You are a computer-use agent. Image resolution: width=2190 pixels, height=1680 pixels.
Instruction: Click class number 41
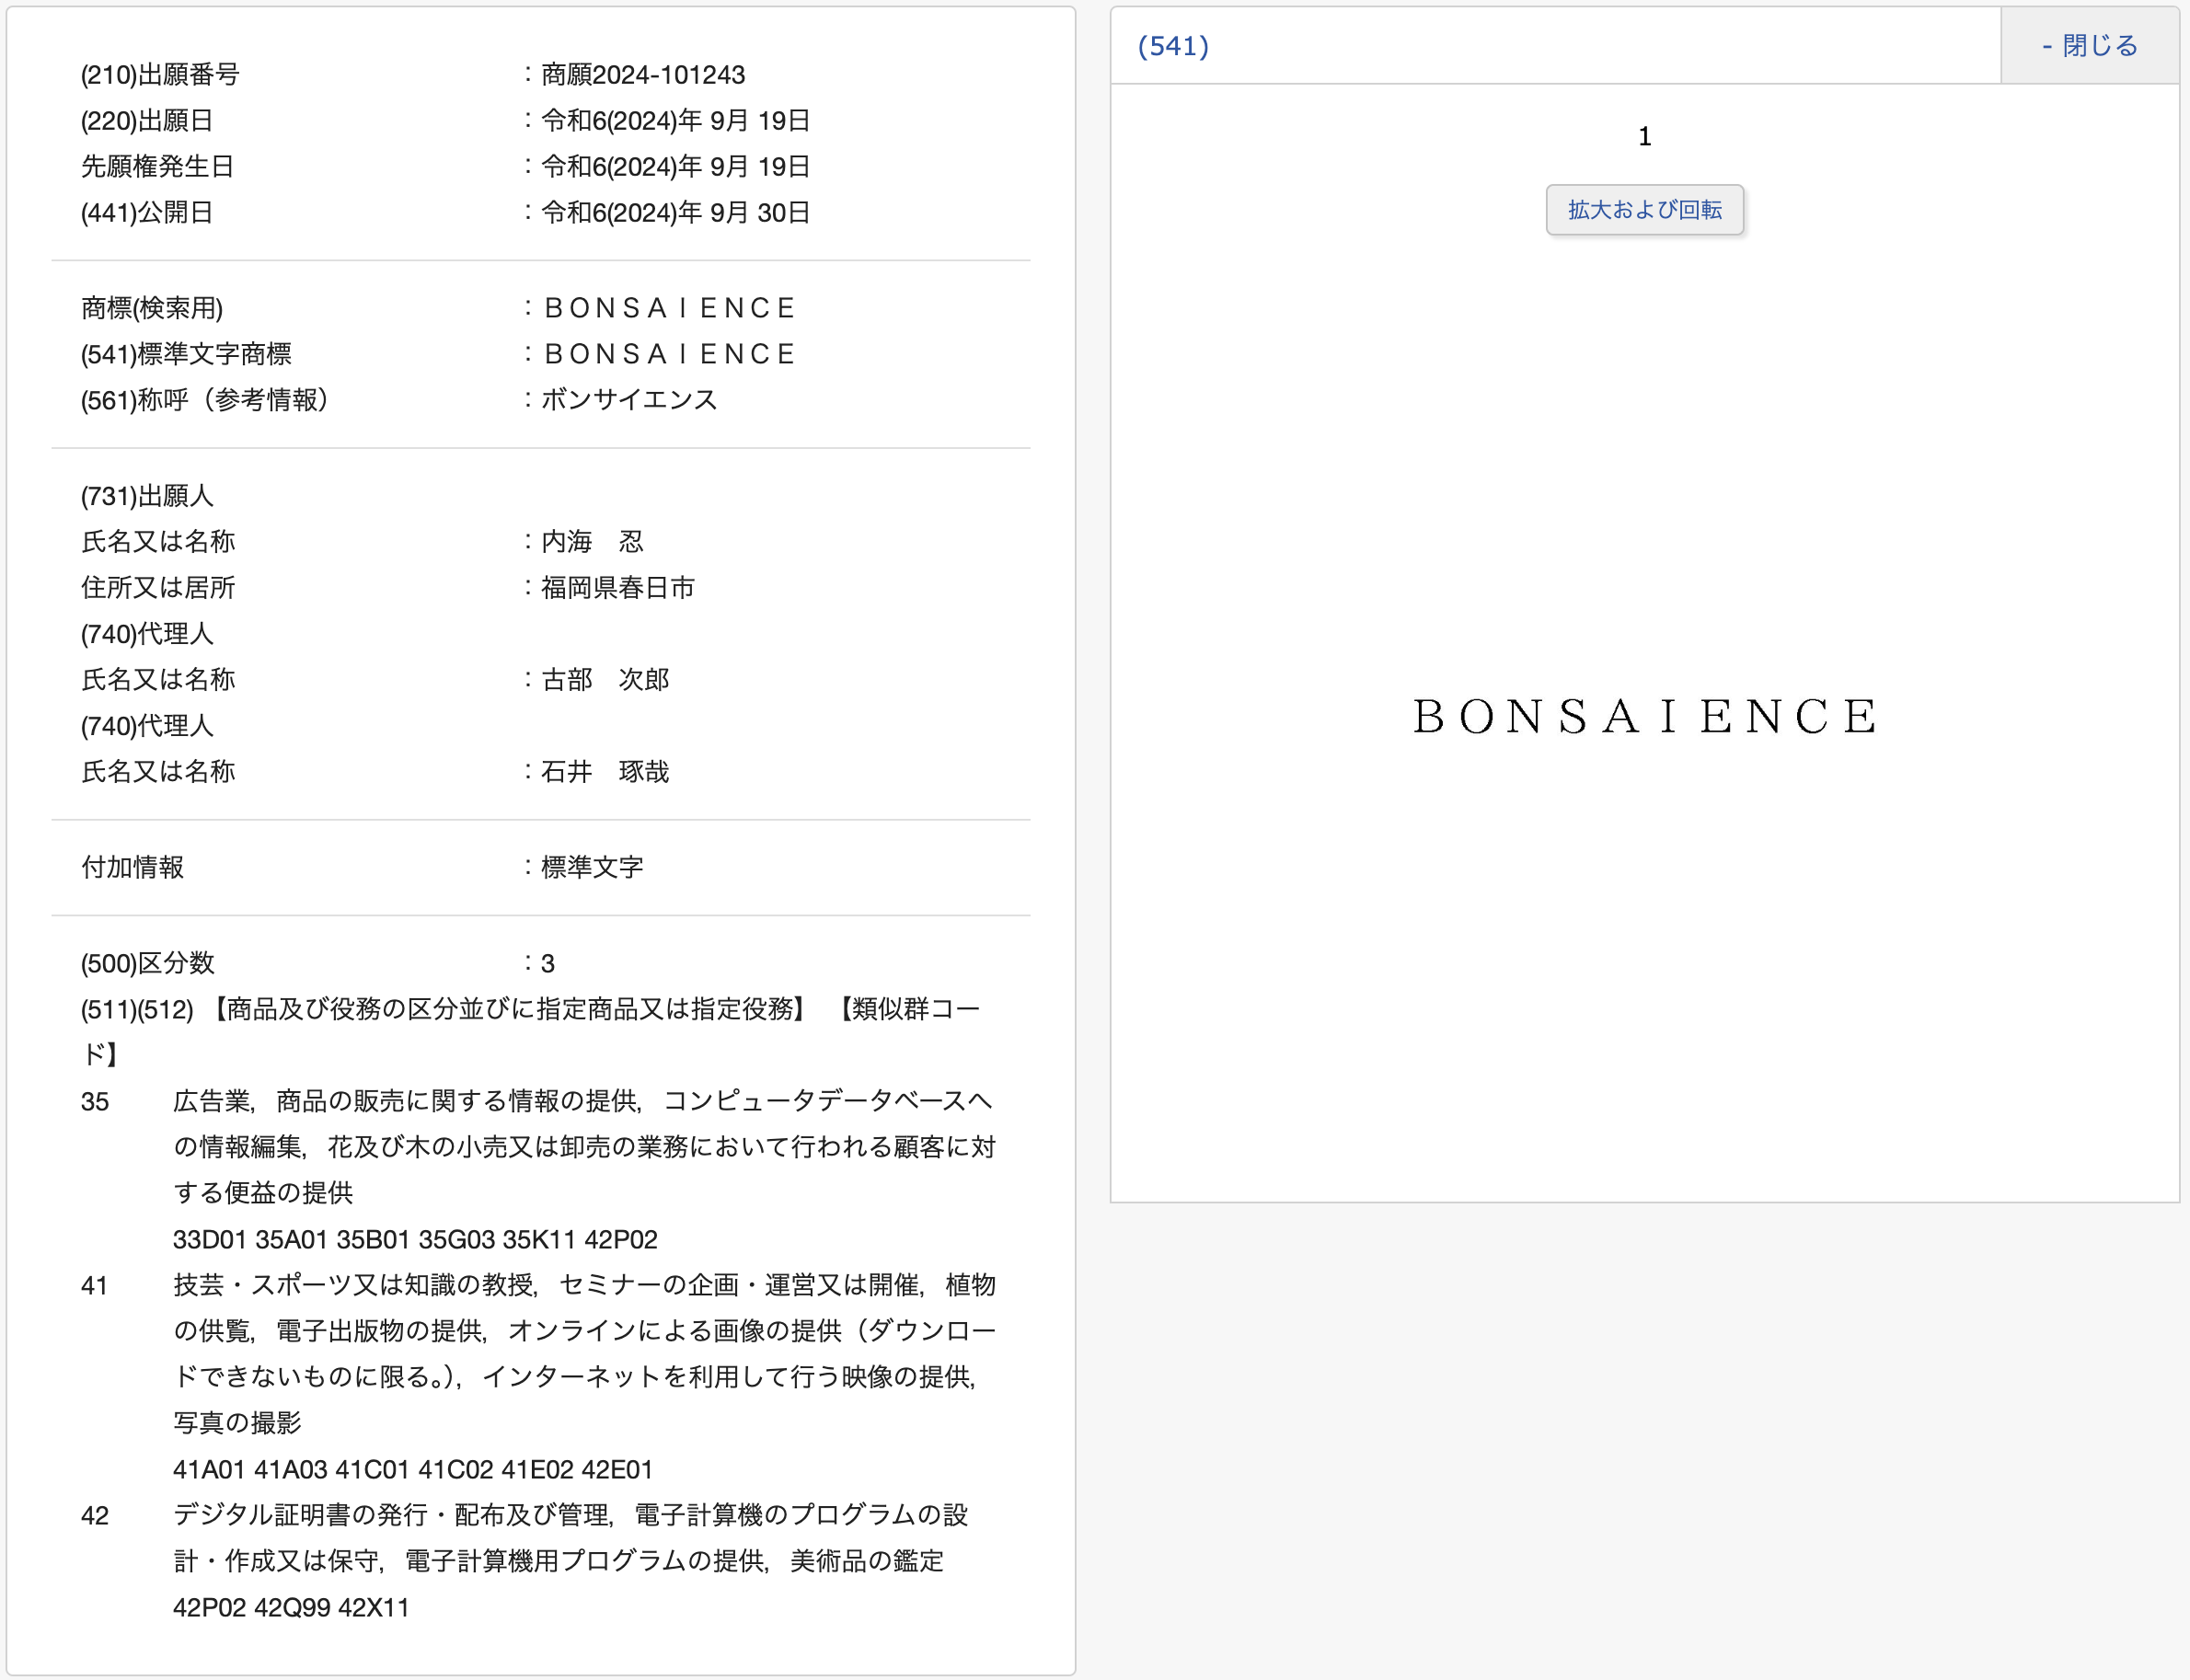(x=95, y=1286)
